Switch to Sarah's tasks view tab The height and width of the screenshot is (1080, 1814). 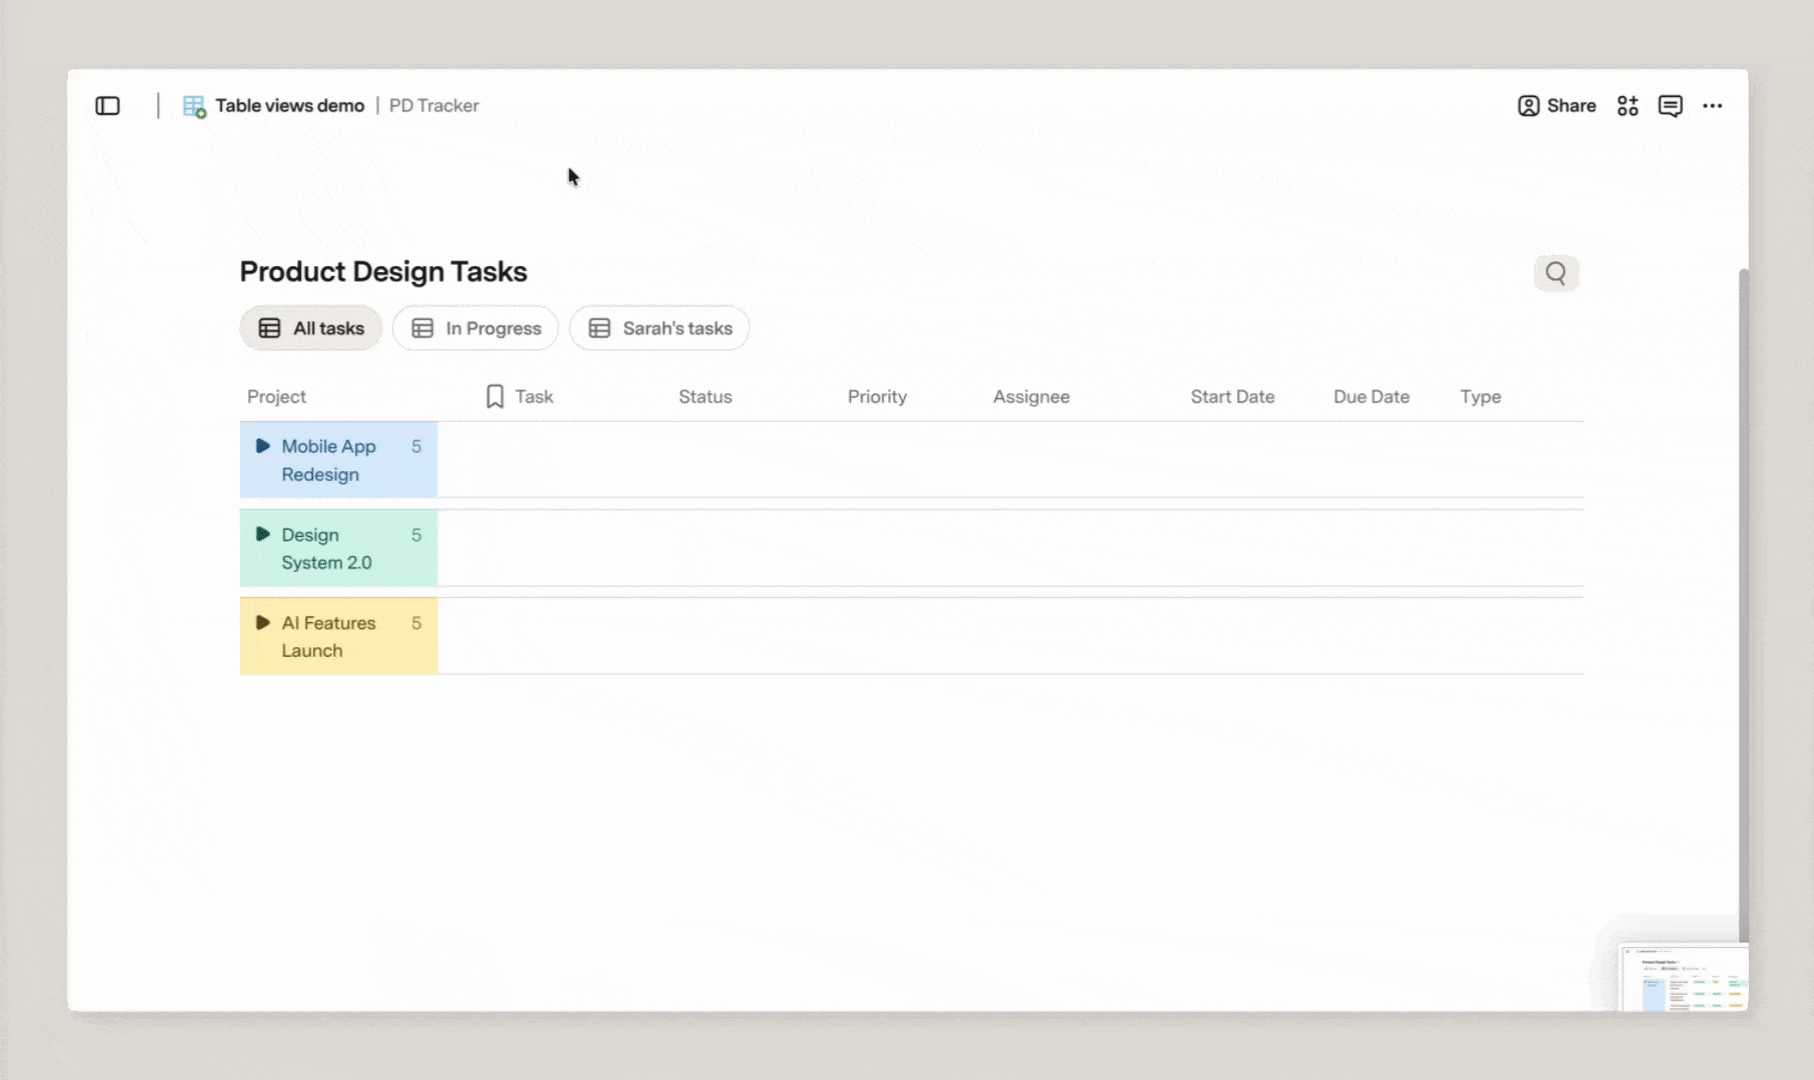(659, 328)
